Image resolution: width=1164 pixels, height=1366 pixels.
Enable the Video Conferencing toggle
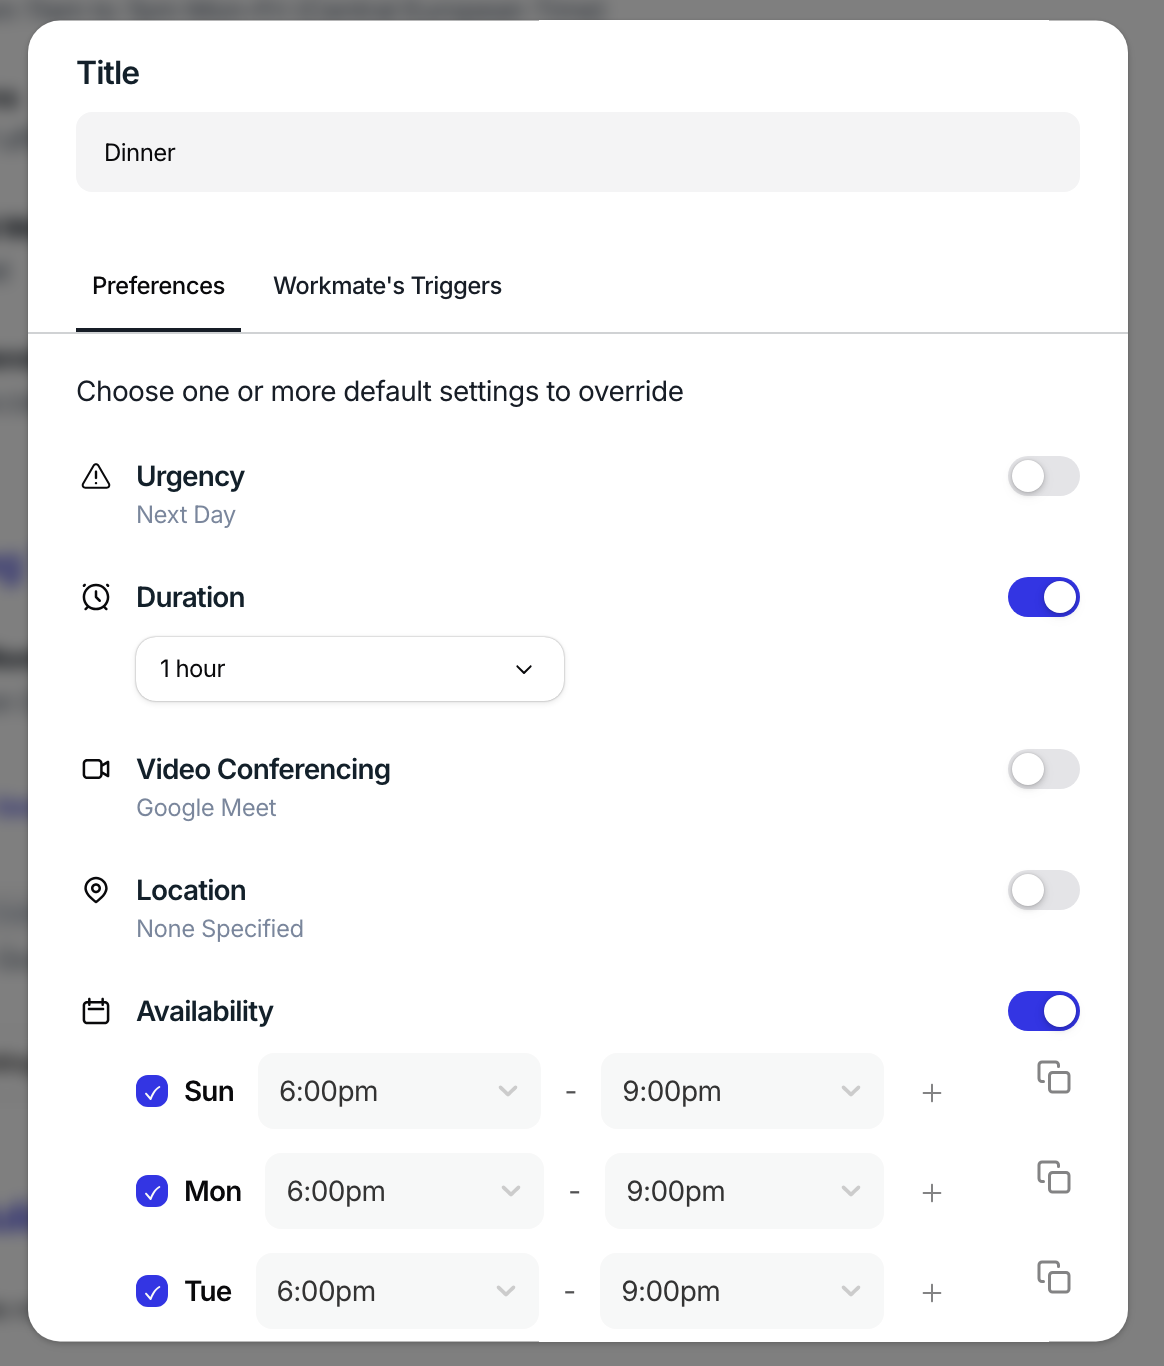coord(1044,769)
